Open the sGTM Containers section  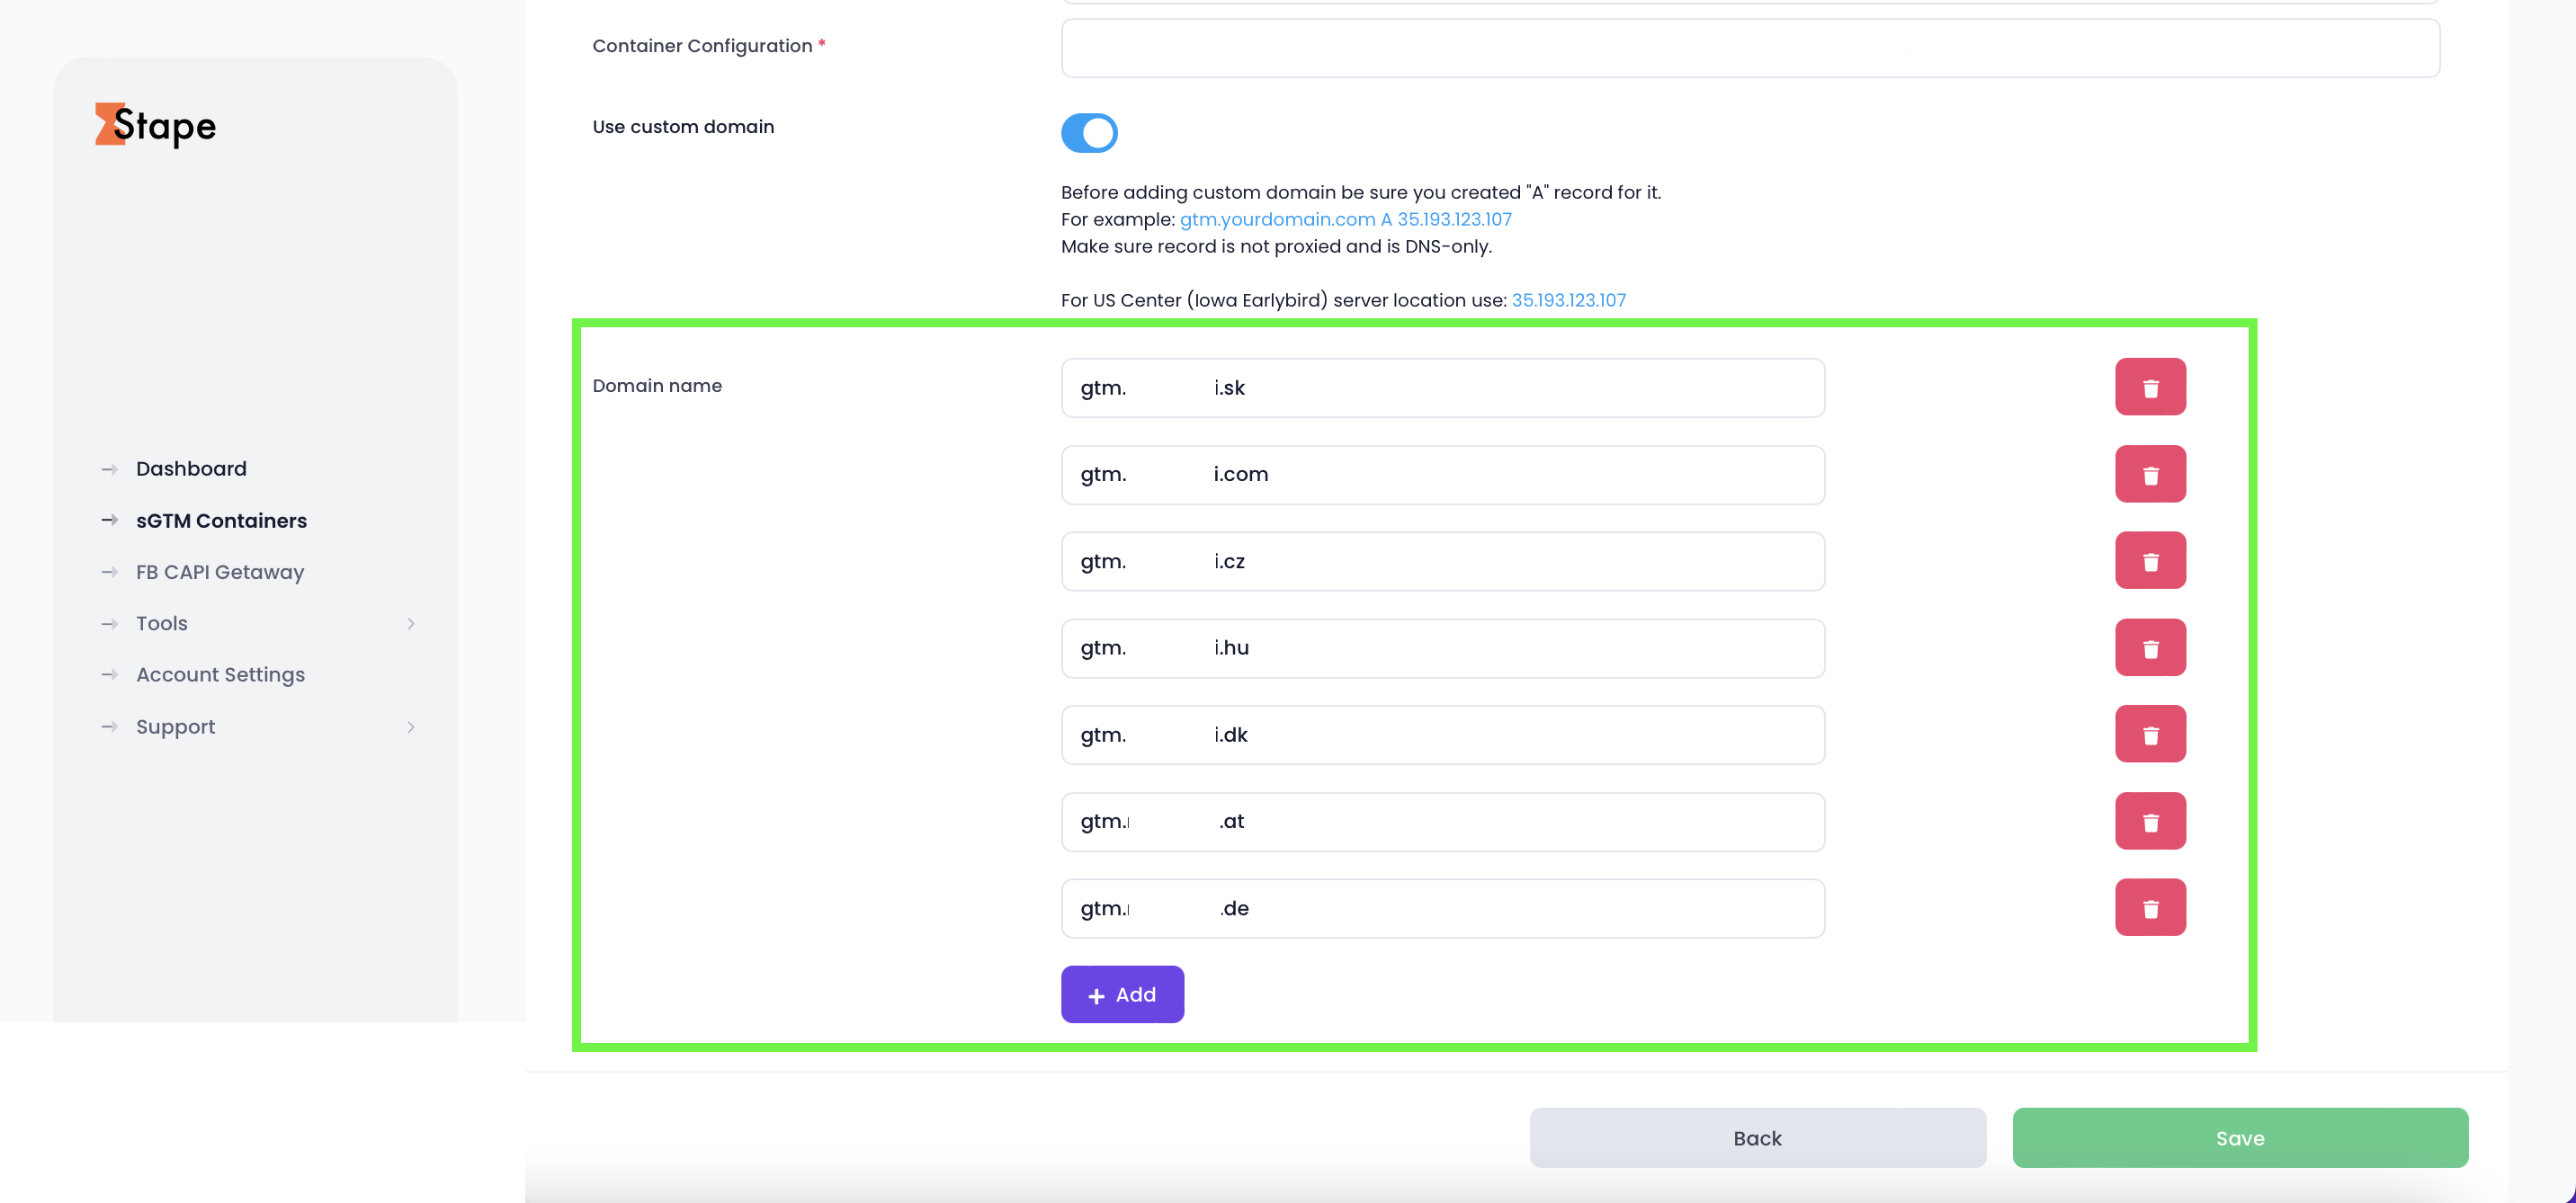click(221, 520)
